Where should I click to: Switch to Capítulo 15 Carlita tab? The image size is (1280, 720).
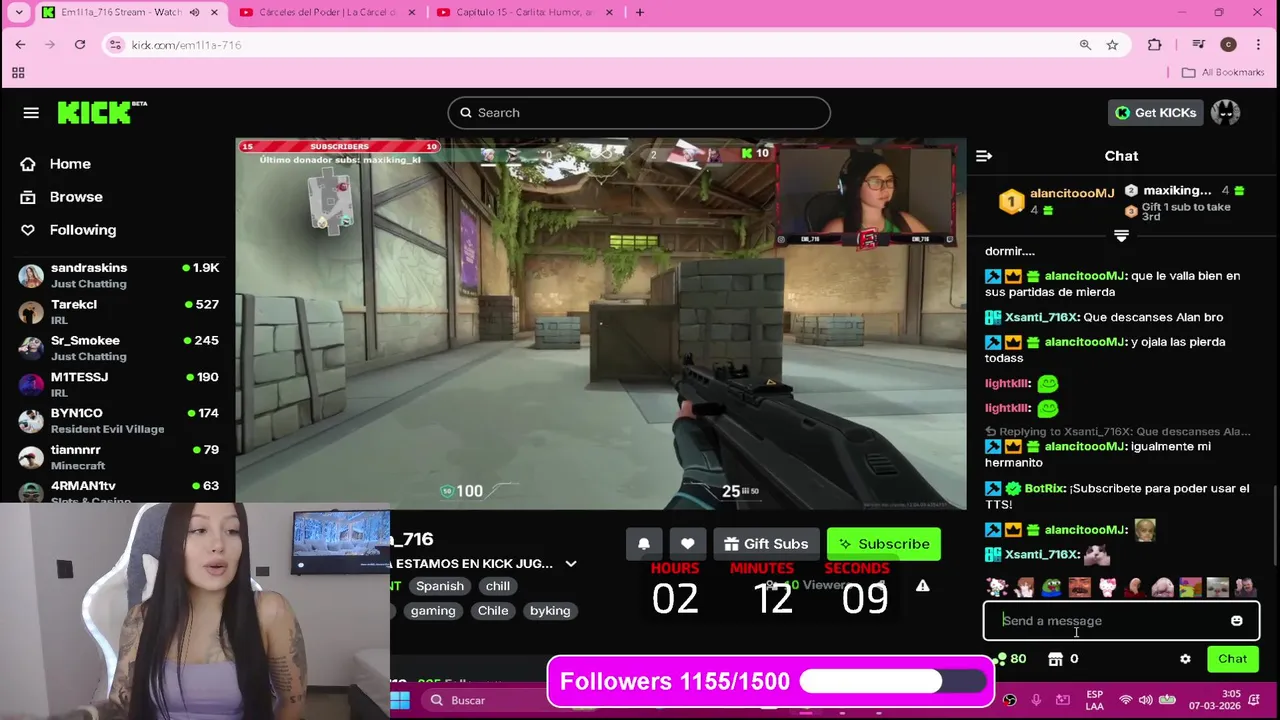pyautogui.click(x=524, y=12)
